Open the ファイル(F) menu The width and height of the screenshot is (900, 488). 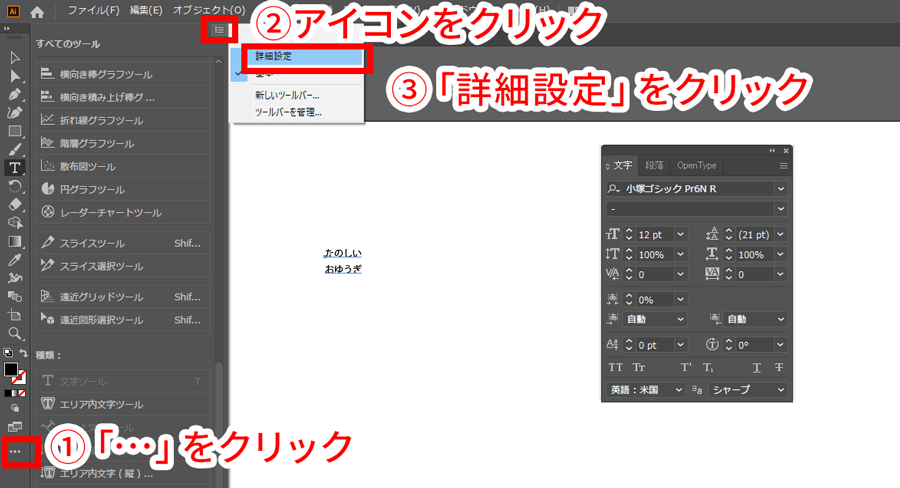tap(94, 10)
